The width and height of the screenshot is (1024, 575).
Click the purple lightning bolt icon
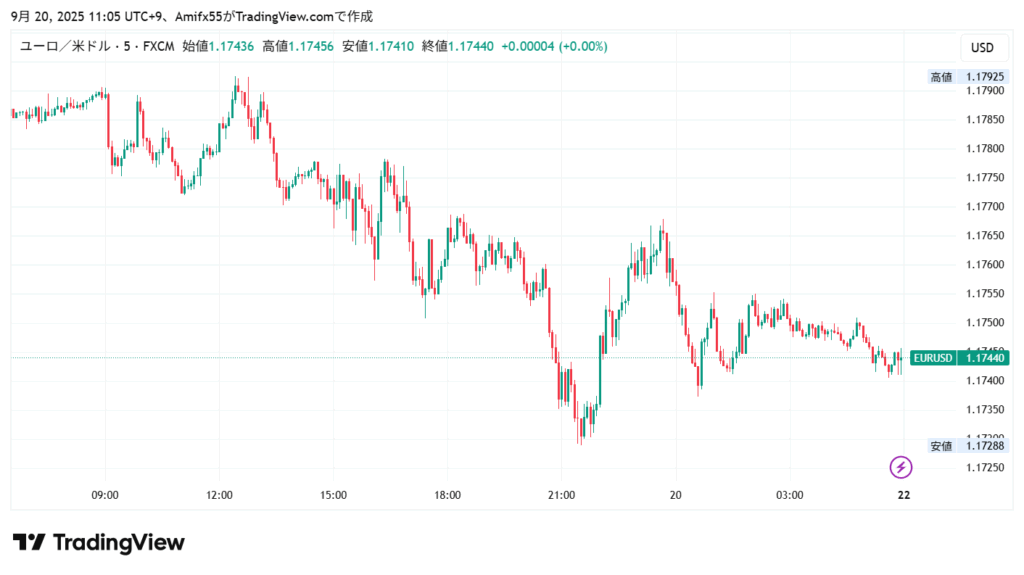pos(901,466)
